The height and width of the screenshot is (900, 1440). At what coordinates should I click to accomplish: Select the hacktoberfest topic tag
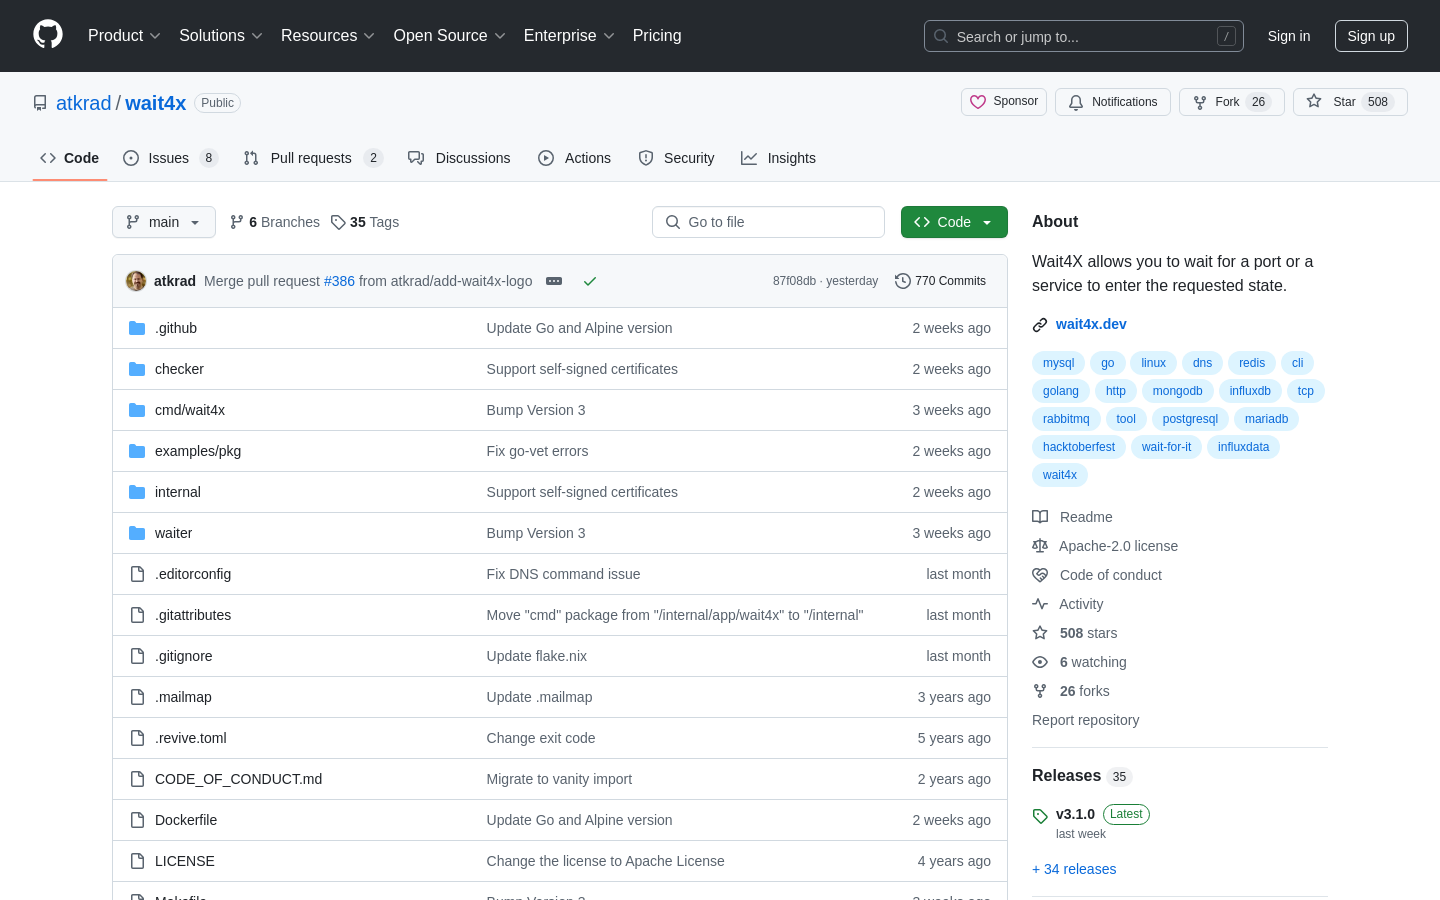point(1079,447)
